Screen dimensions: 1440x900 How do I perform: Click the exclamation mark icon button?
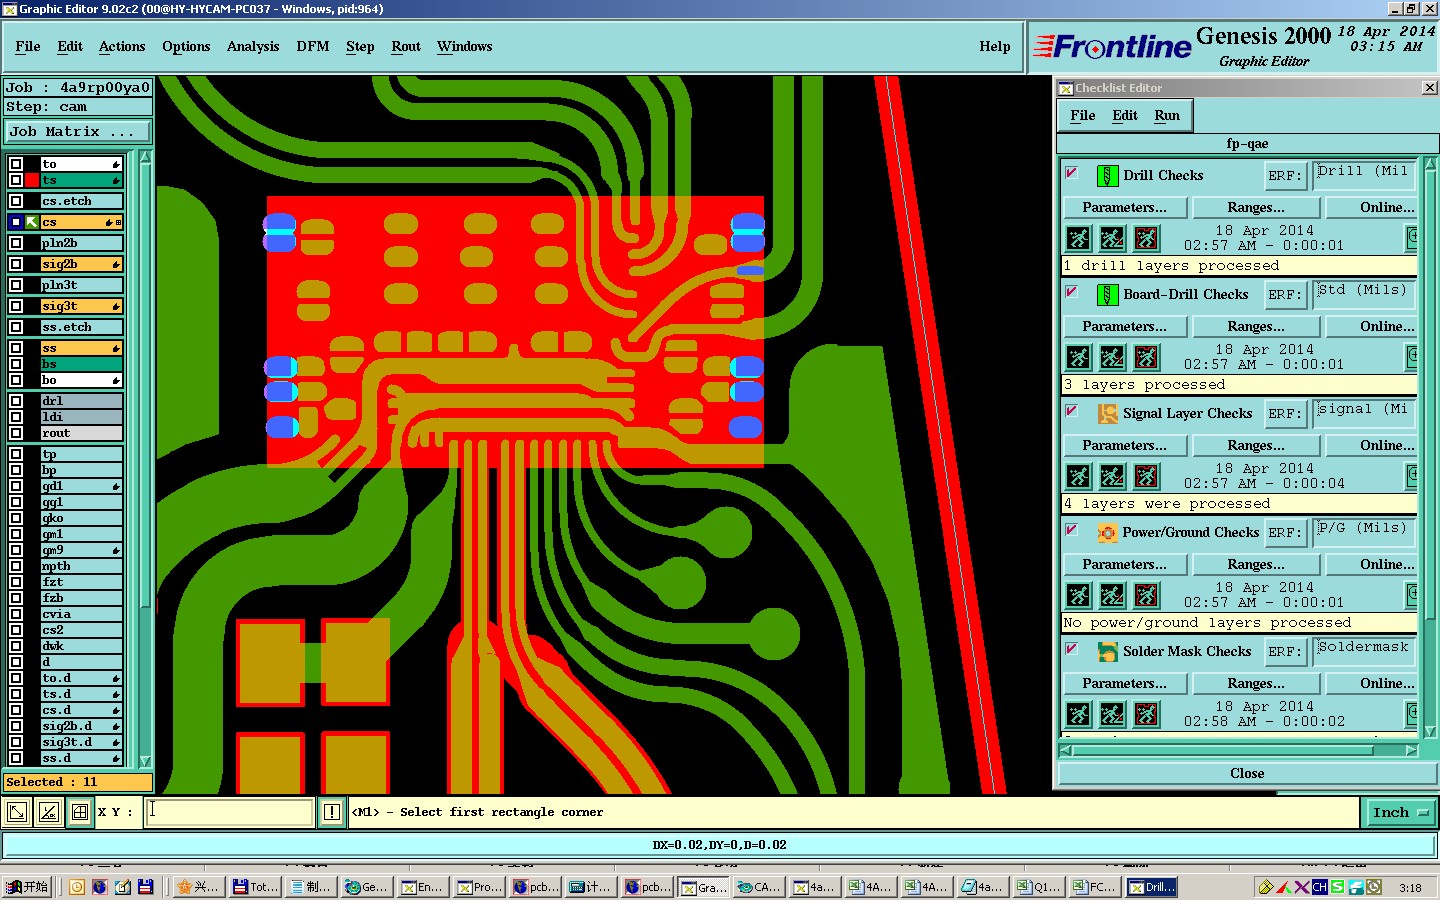(x=332, y=812)
